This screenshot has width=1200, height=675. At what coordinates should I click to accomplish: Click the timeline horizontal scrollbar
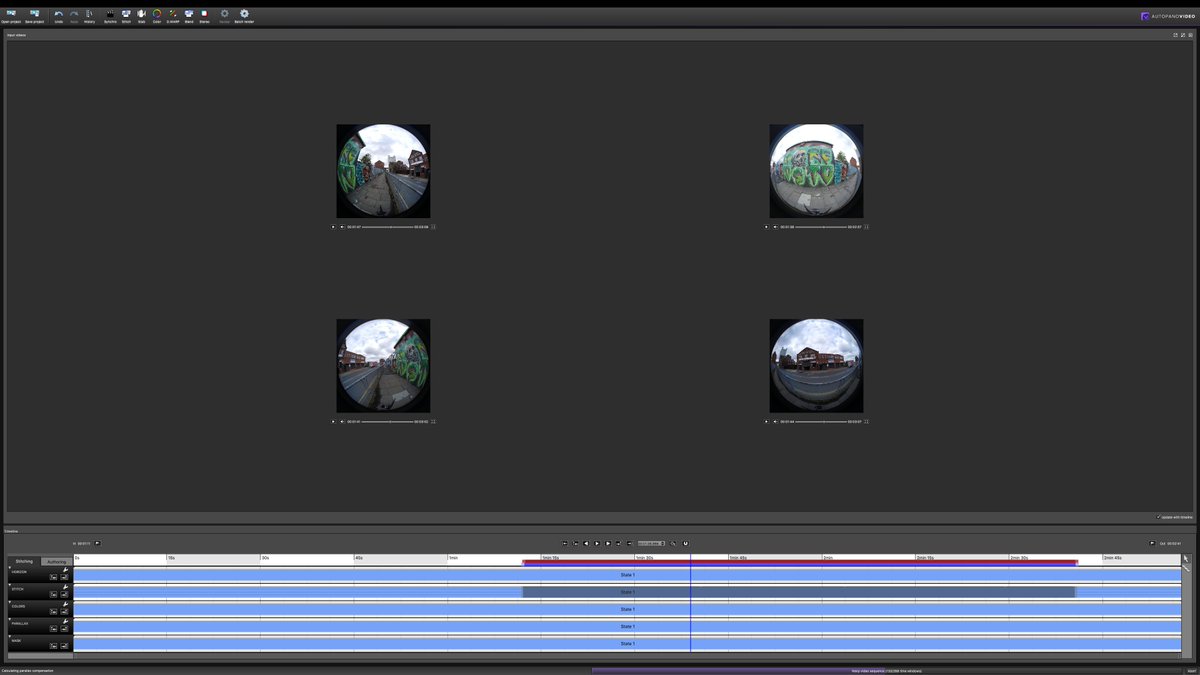pos(627,655)
